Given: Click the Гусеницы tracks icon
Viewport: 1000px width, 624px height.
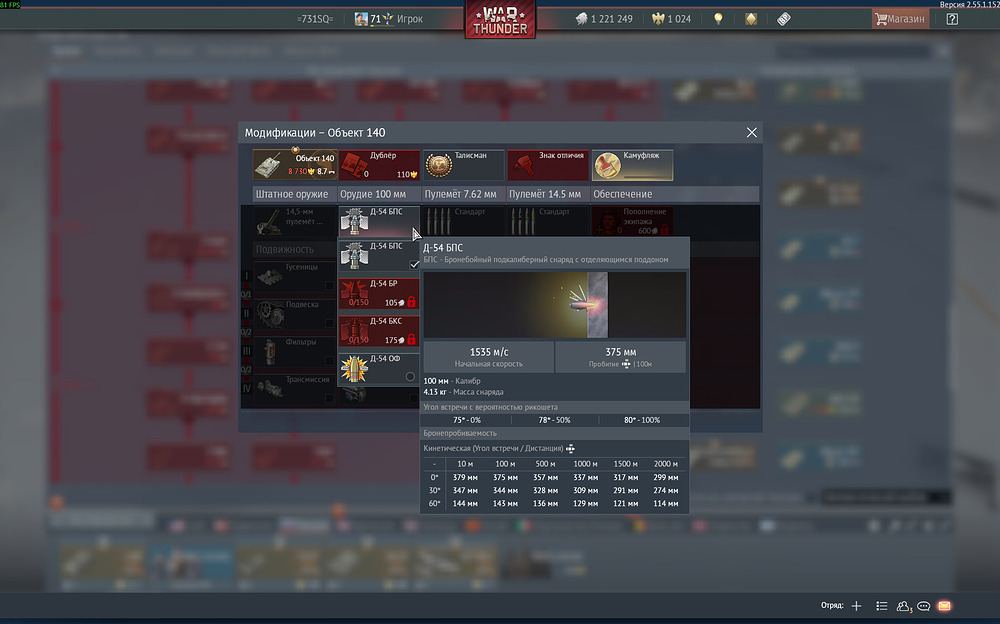Looking at the screenshot, I should click(270, 276).
